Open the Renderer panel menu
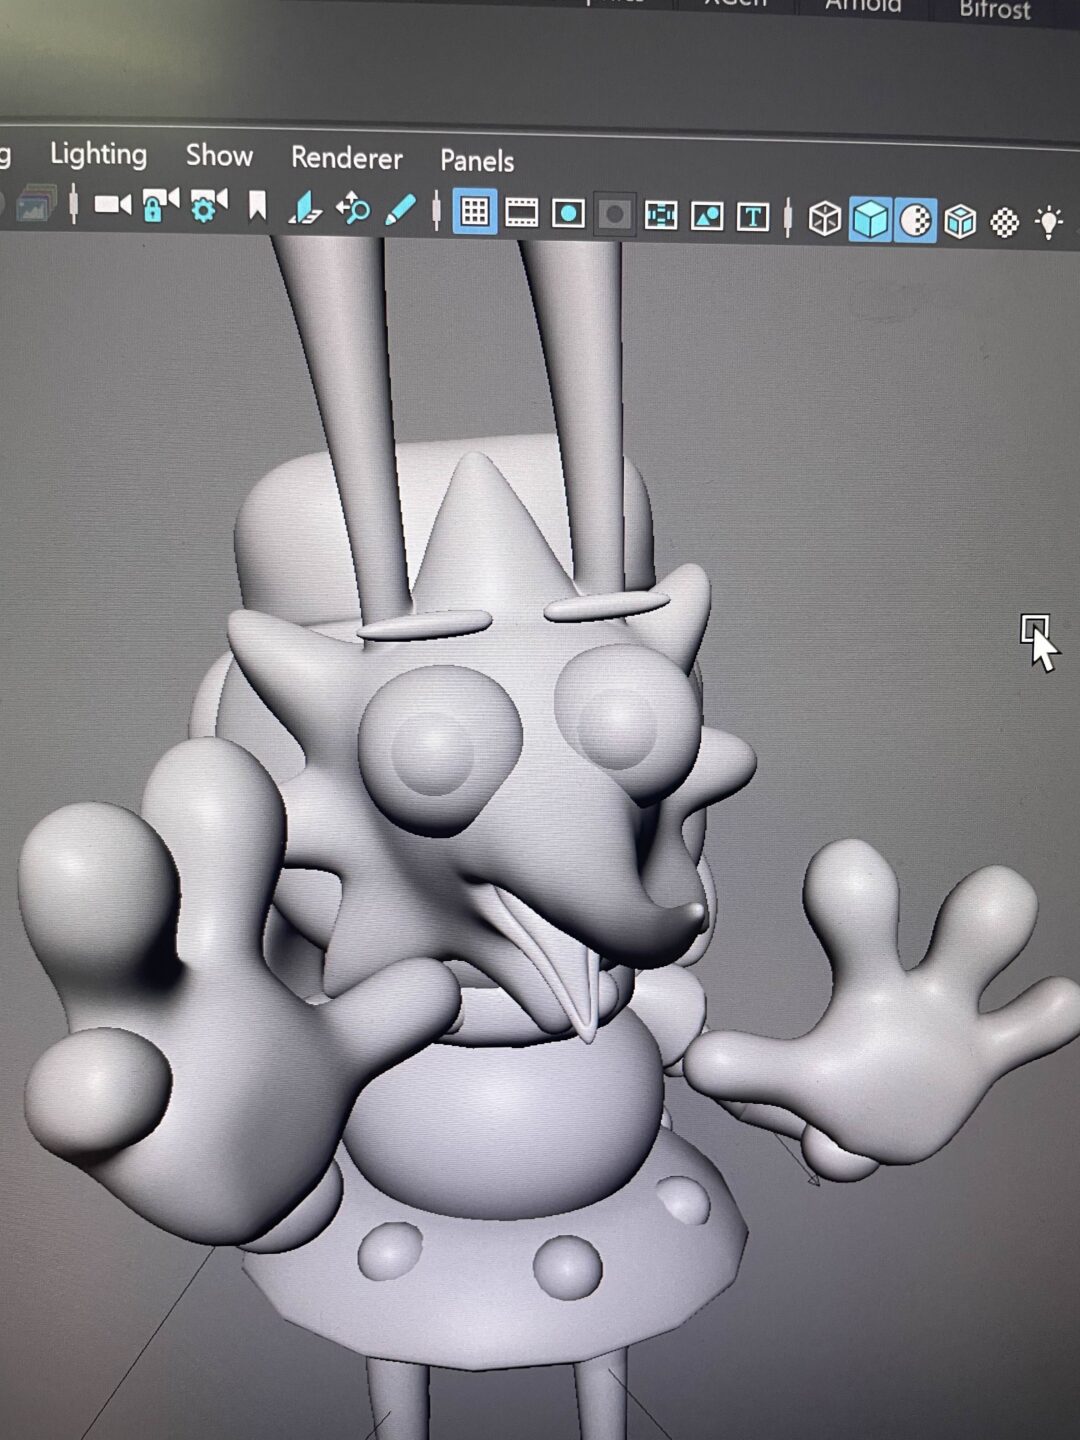This screenshot has width=1080, height=1440. pos(346,158)
